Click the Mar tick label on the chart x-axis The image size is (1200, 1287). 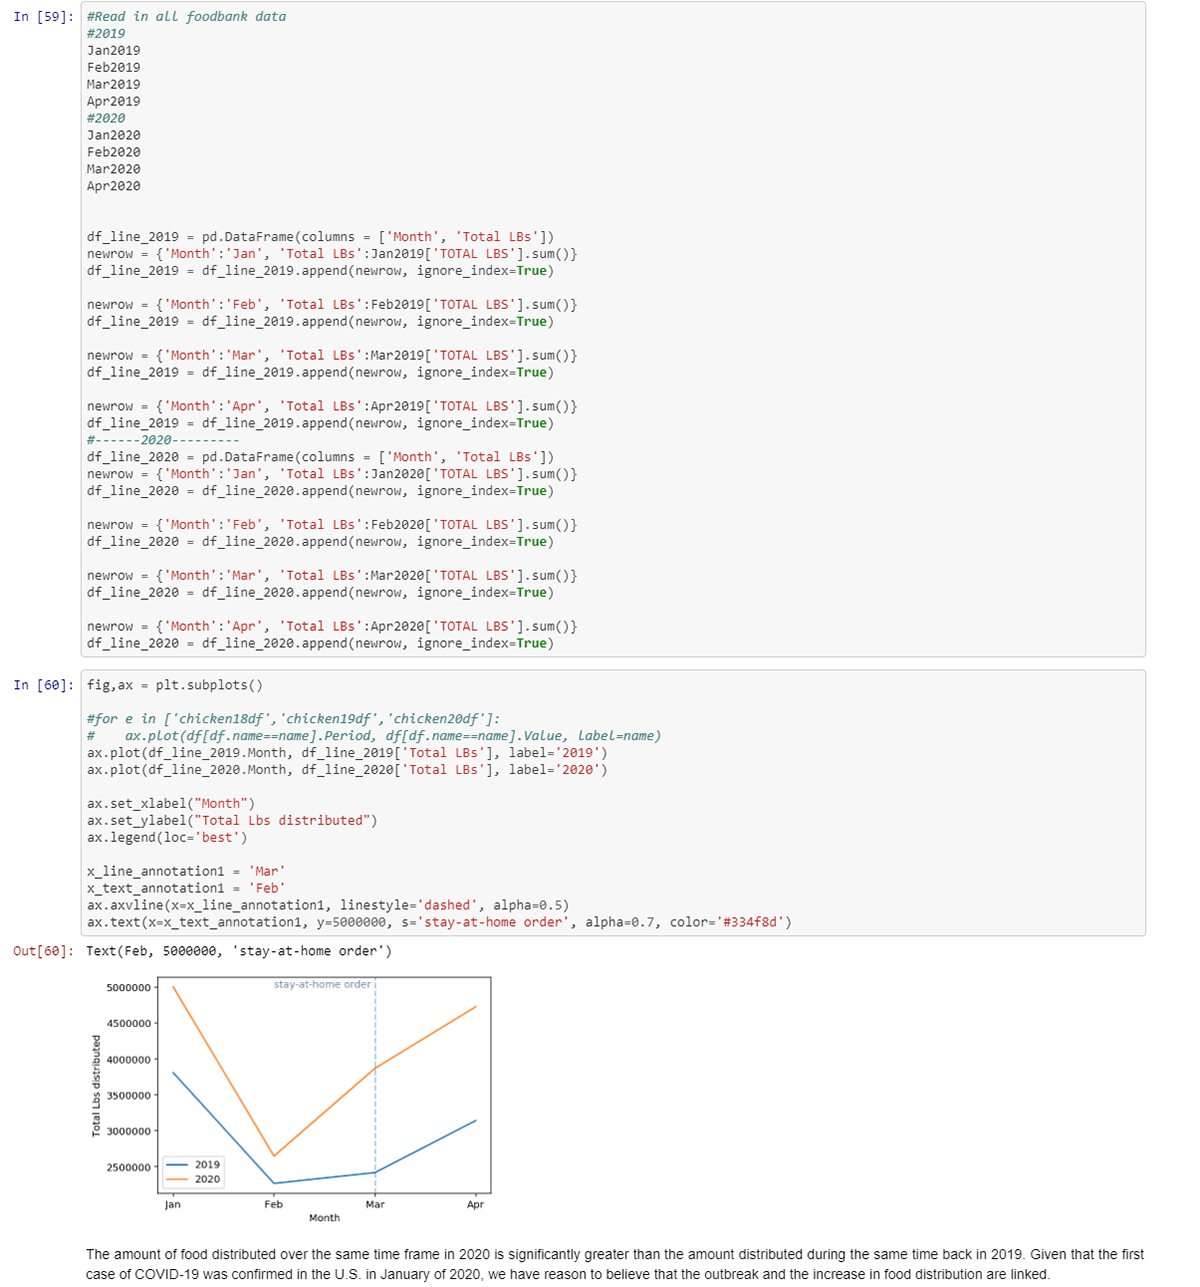click(375, 1205)
